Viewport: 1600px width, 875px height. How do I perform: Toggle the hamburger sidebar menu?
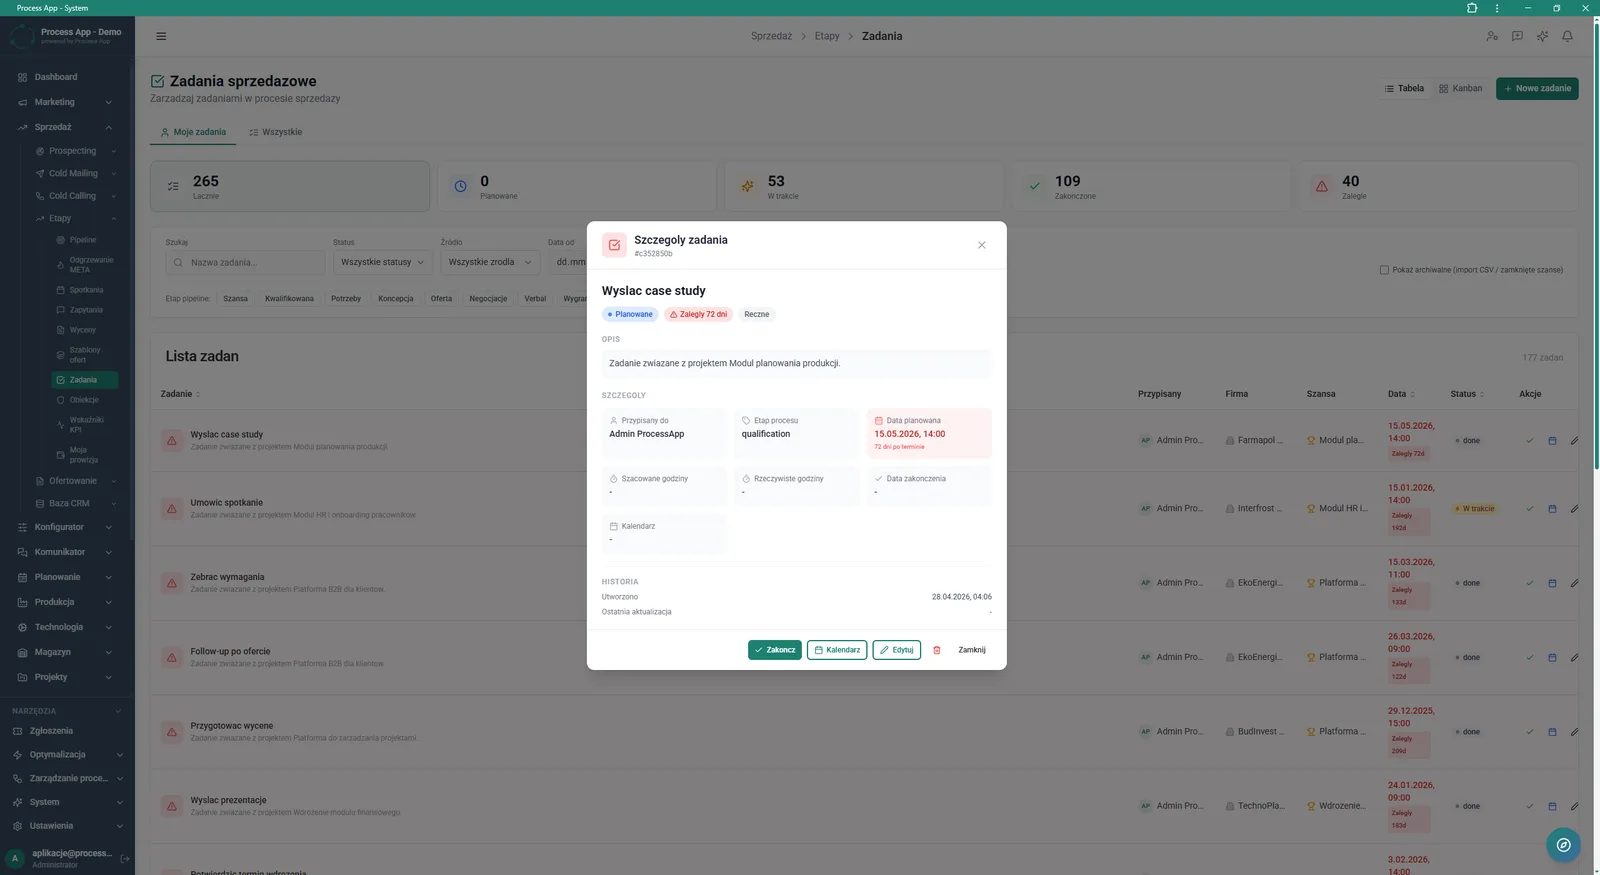click(x=161, y=36)
